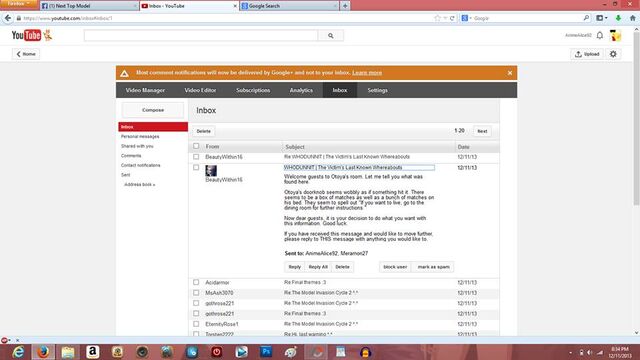Click the search magnifier button
The height and width of the screenshot is (360, 640).
(x=331, y=36)
